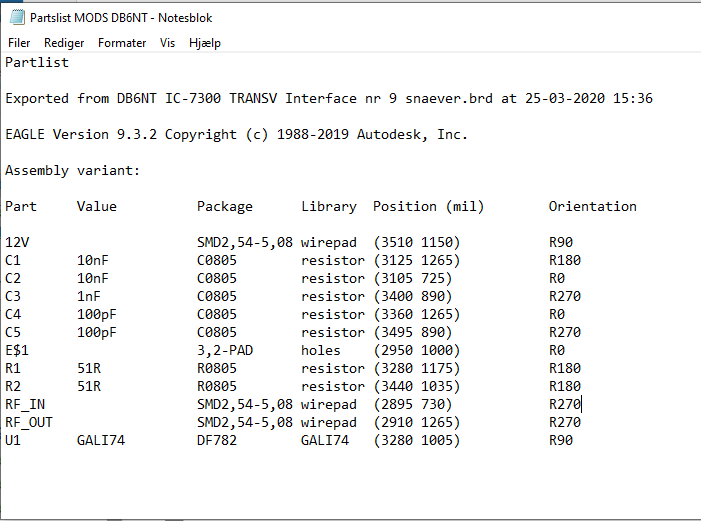Viewport: 701px width, 521px height.
Task: Place cursor on the GALI74 value for U1
Action: pos(101,441)
